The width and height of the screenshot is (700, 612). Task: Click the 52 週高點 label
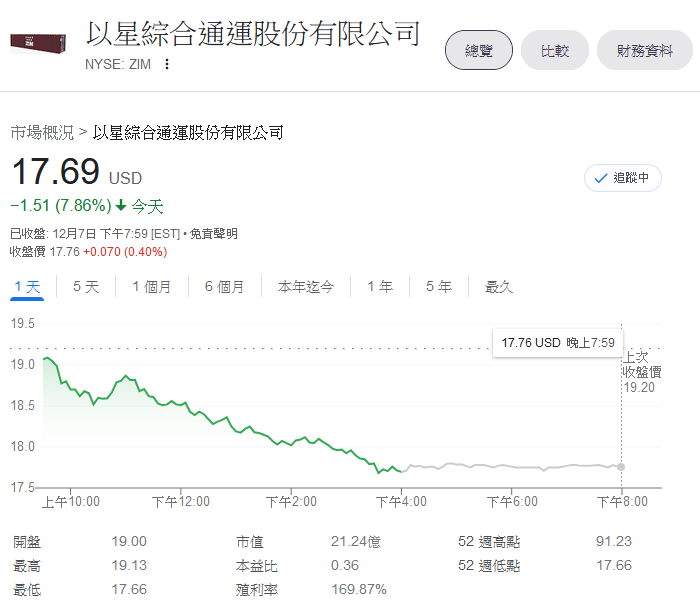coord(489,541)
